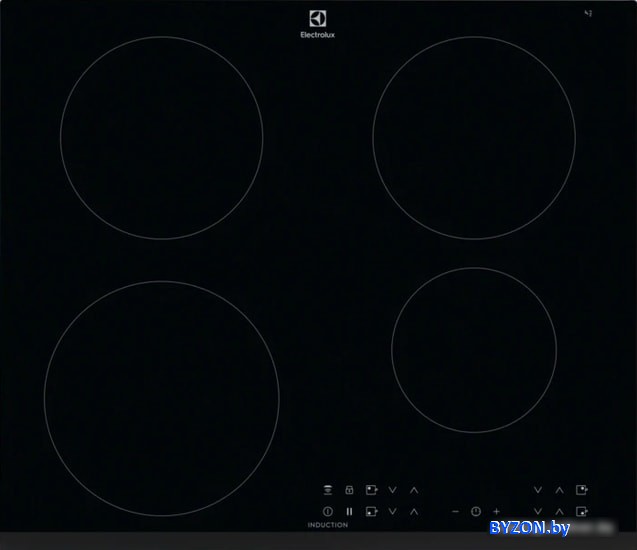Tap the child lock icon
This screenshot has height=550, width=637.
point(349,490)
